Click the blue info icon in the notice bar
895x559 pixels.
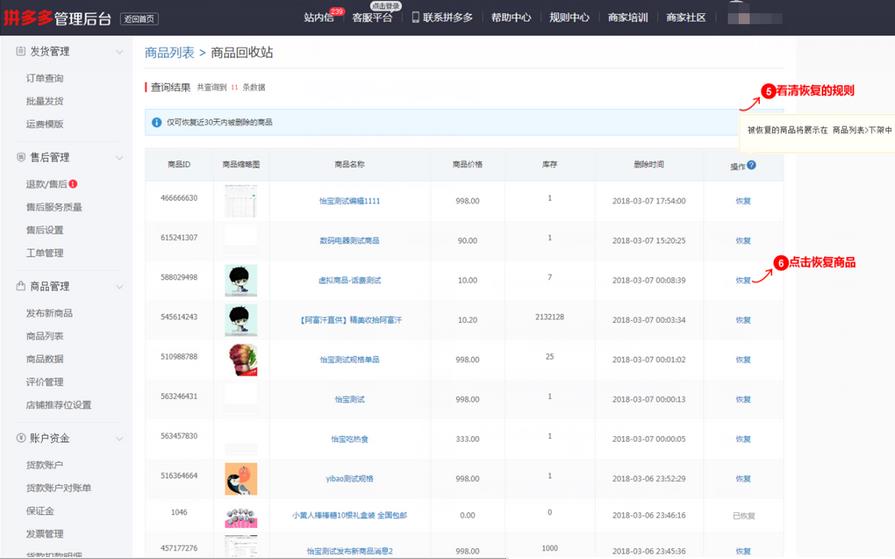(157, 122)
